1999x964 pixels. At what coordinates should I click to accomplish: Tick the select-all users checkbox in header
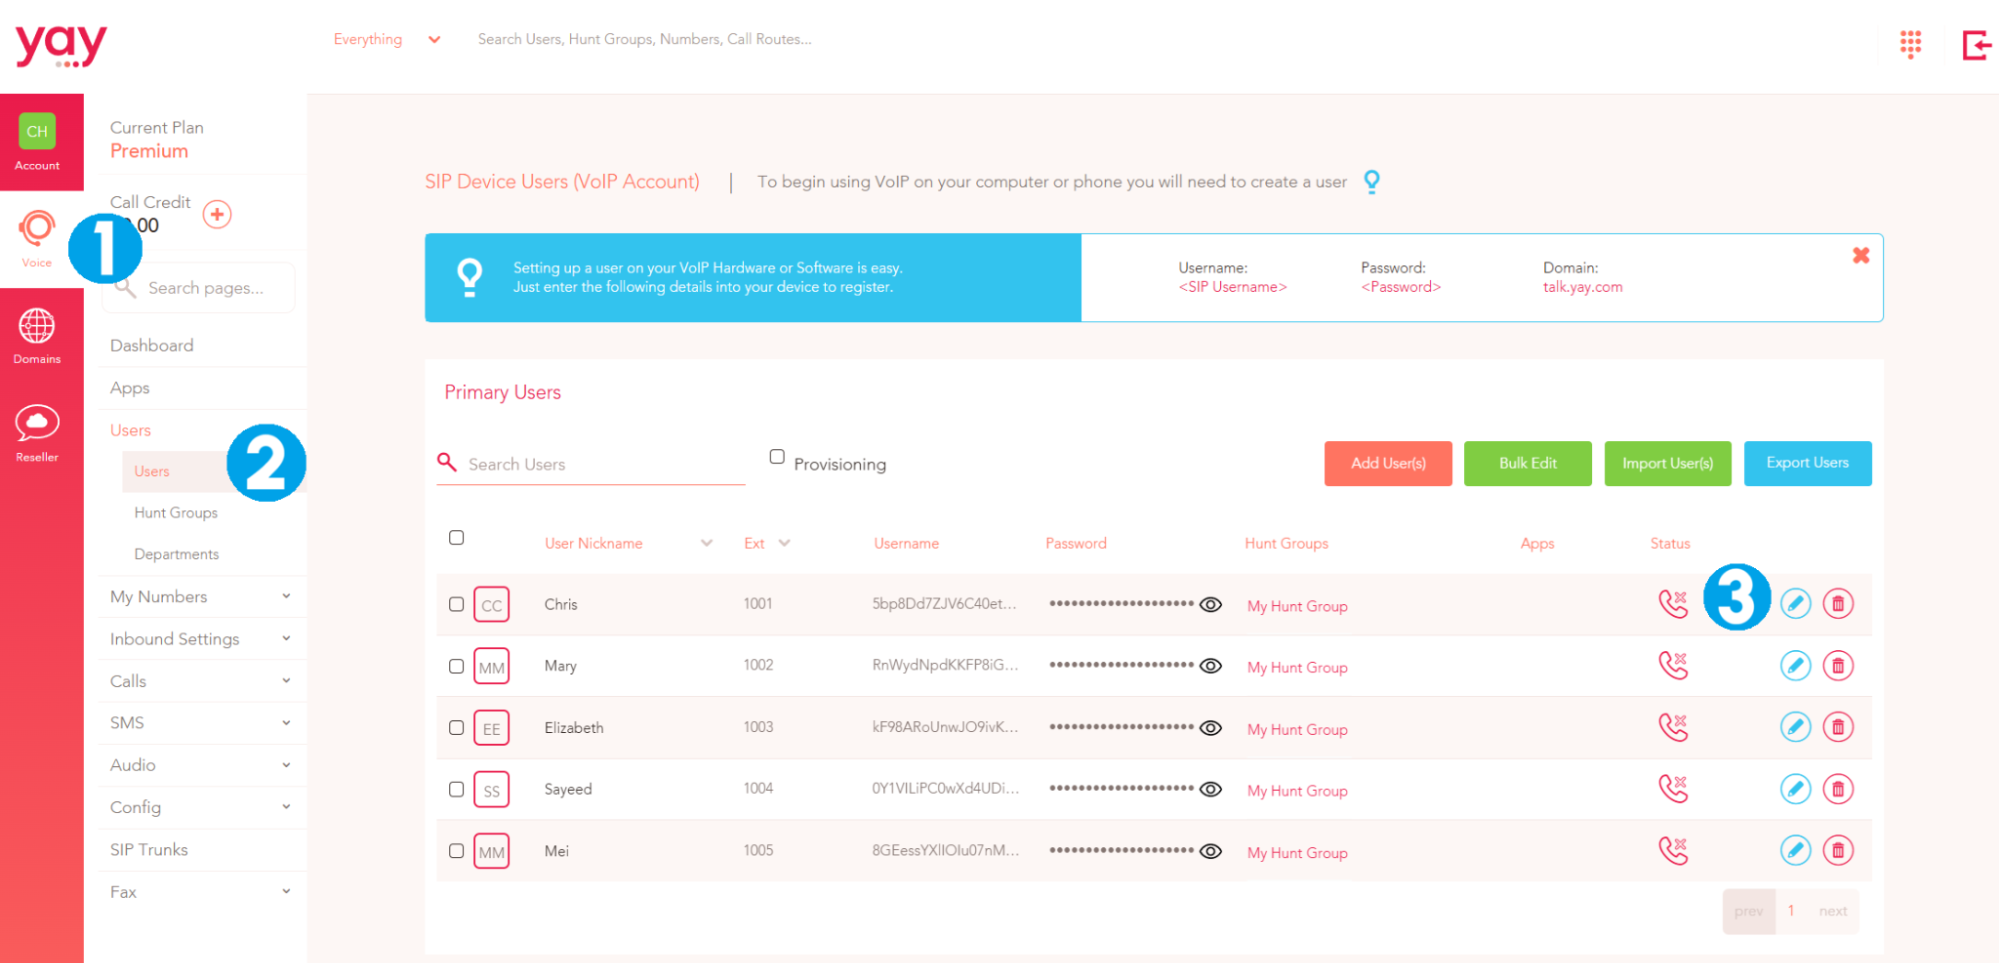pos(456,538)
